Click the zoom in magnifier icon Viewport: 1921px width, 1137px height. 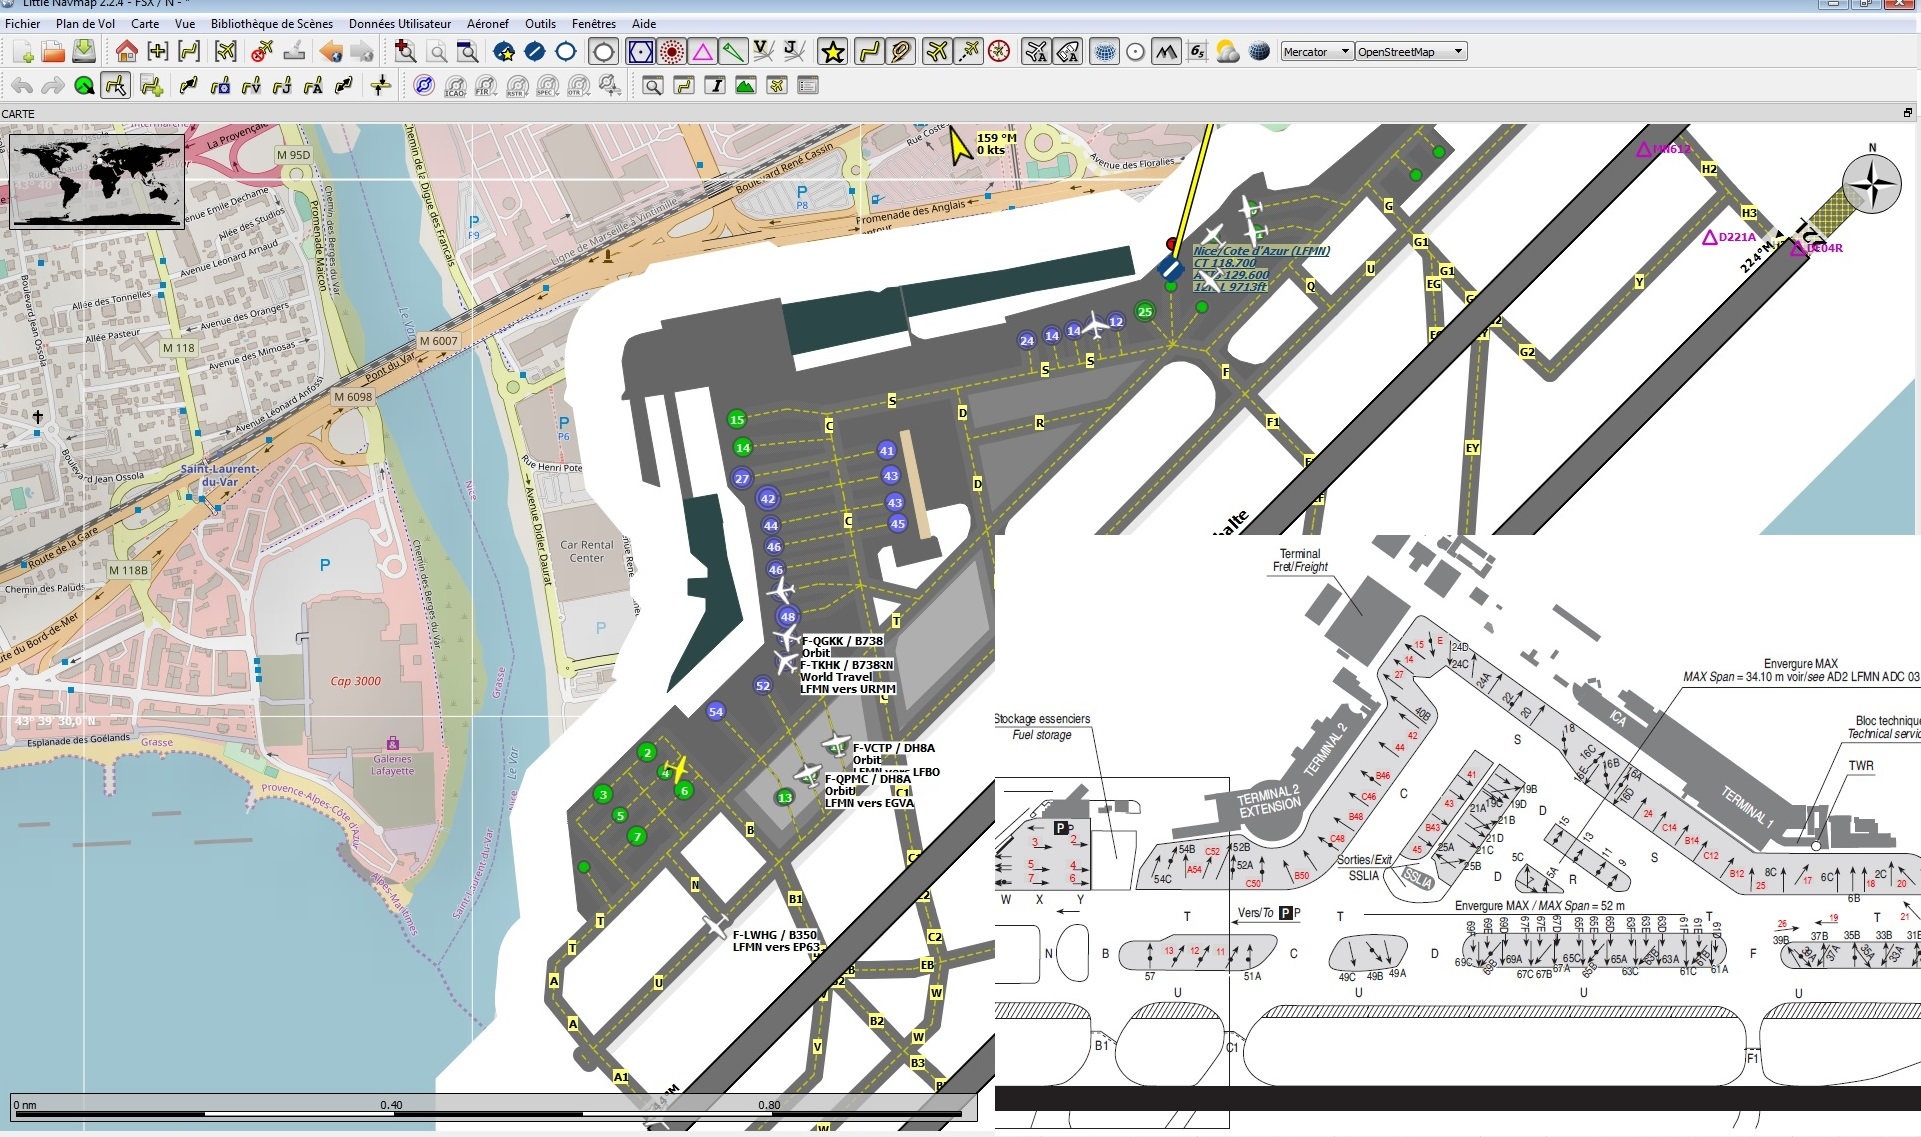pos(405,51)
